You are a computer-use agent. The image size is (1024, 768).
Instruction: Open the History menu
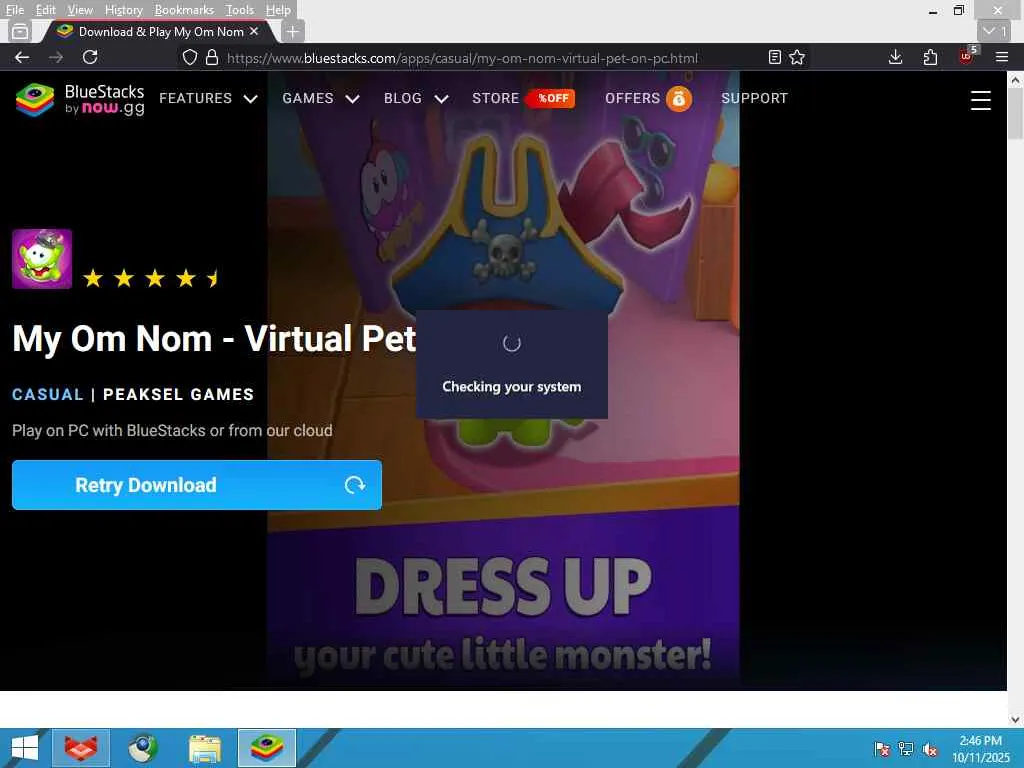pos(123,10)
